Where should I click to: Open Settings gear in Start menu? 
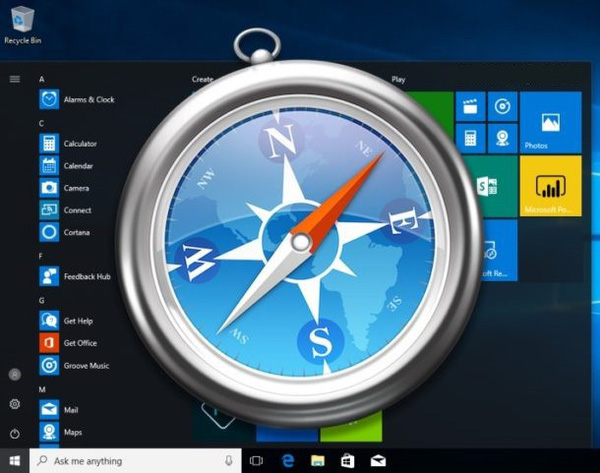pos(15,404)
